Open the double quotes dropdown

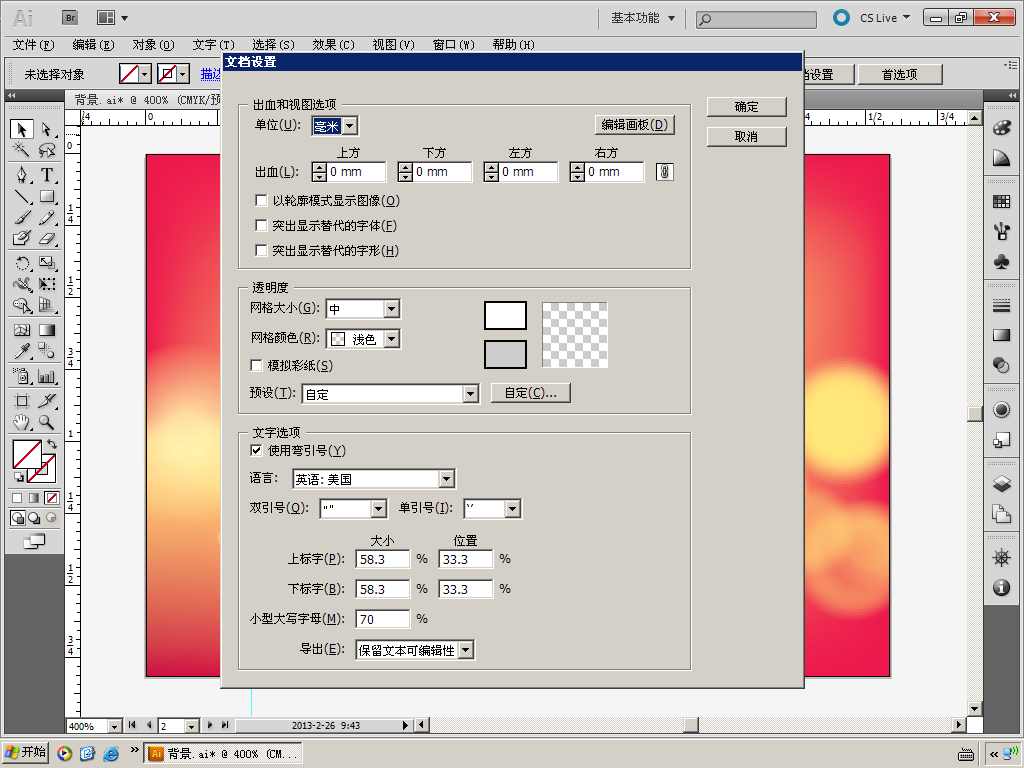coord(353,509)
